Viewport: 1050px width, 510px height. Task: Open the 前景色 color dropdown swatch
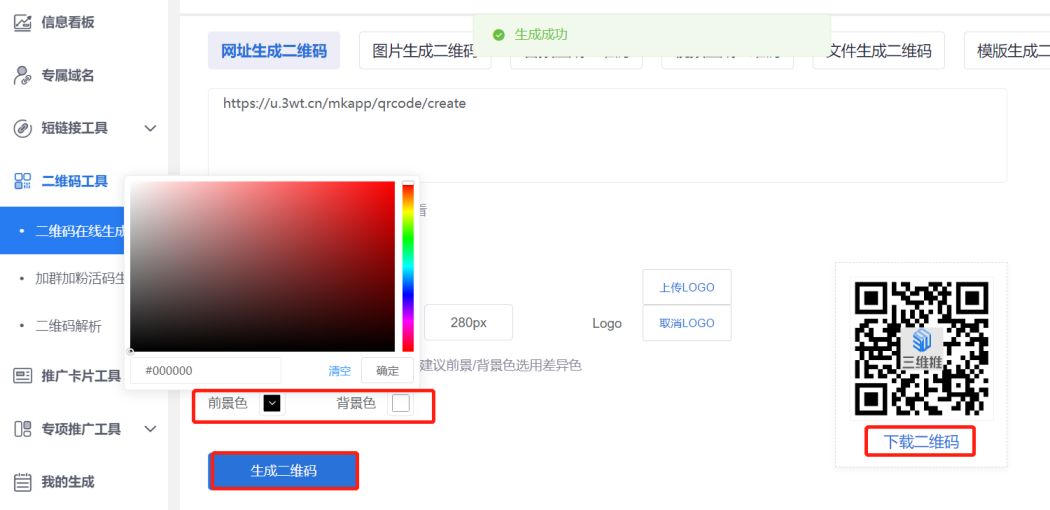coord(272,403)
